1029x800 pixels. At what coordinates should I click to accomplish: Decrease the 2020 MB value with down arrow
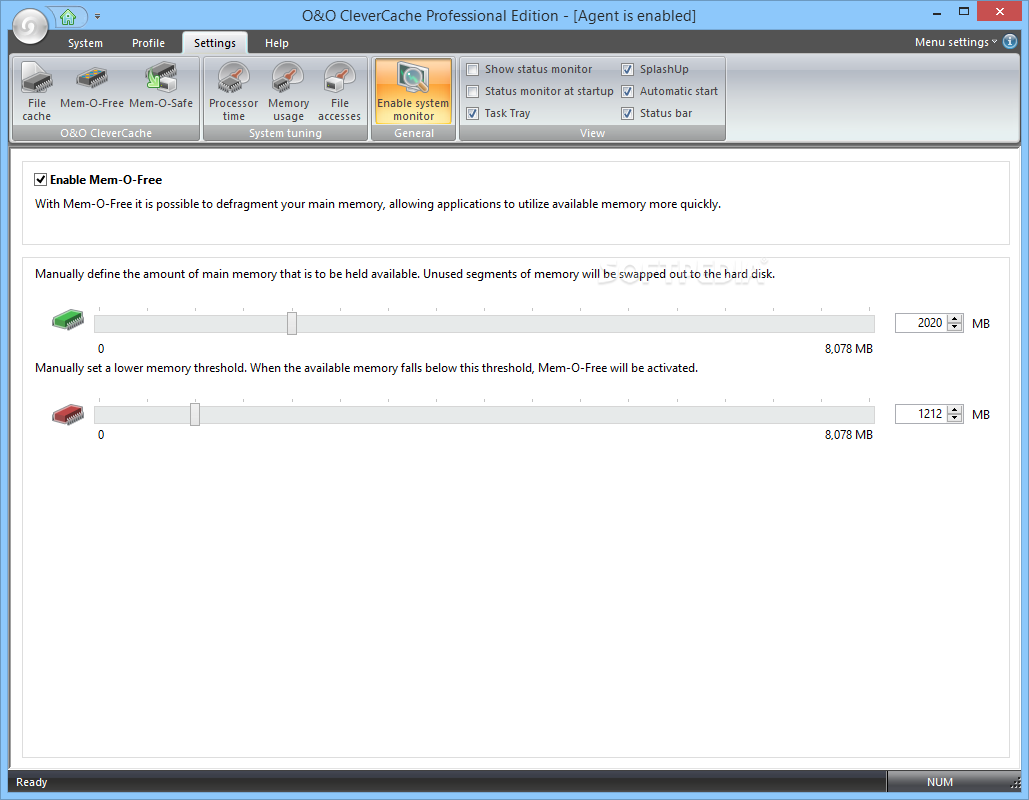point(955,327)
